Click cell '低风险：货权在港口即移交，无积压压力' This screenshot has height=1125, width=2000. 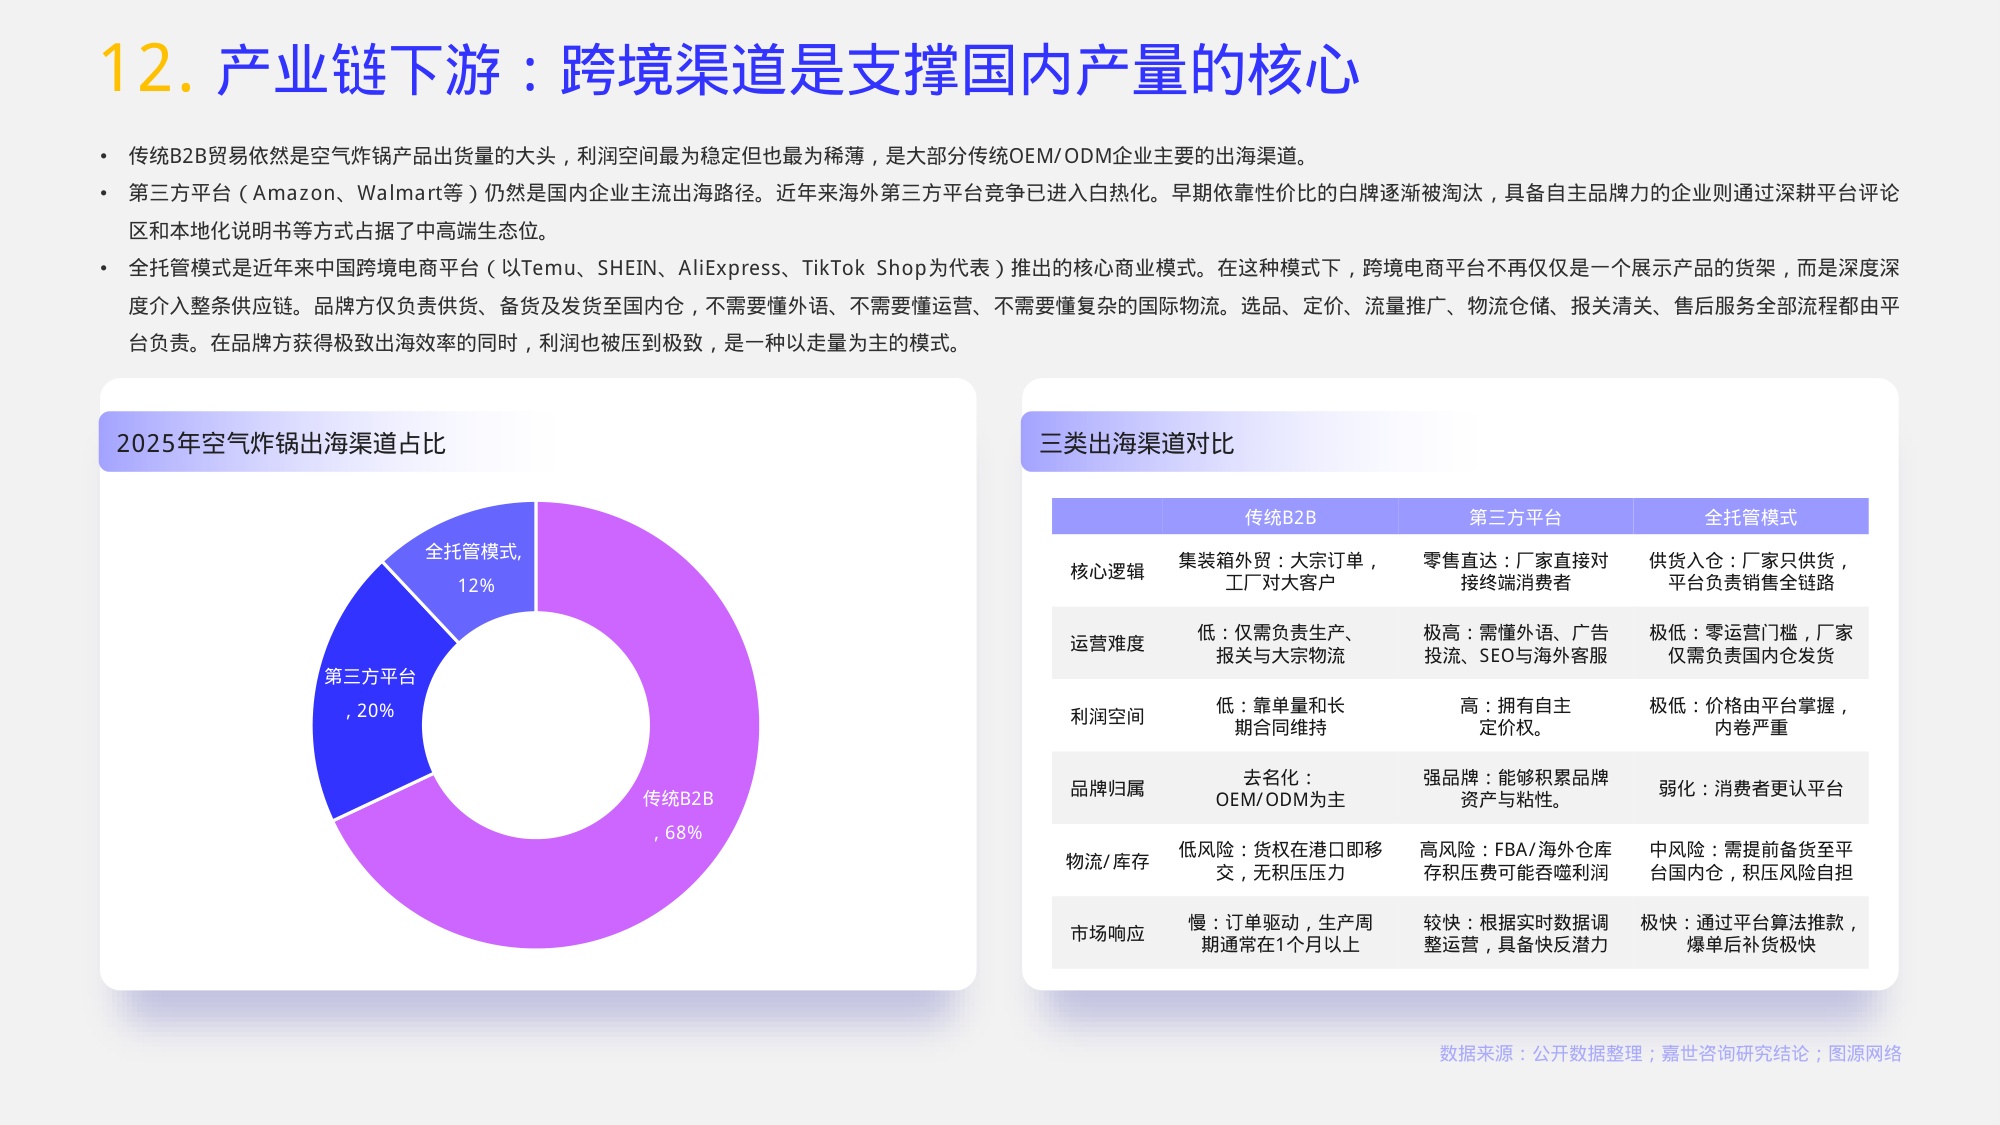pos(1280,861)
